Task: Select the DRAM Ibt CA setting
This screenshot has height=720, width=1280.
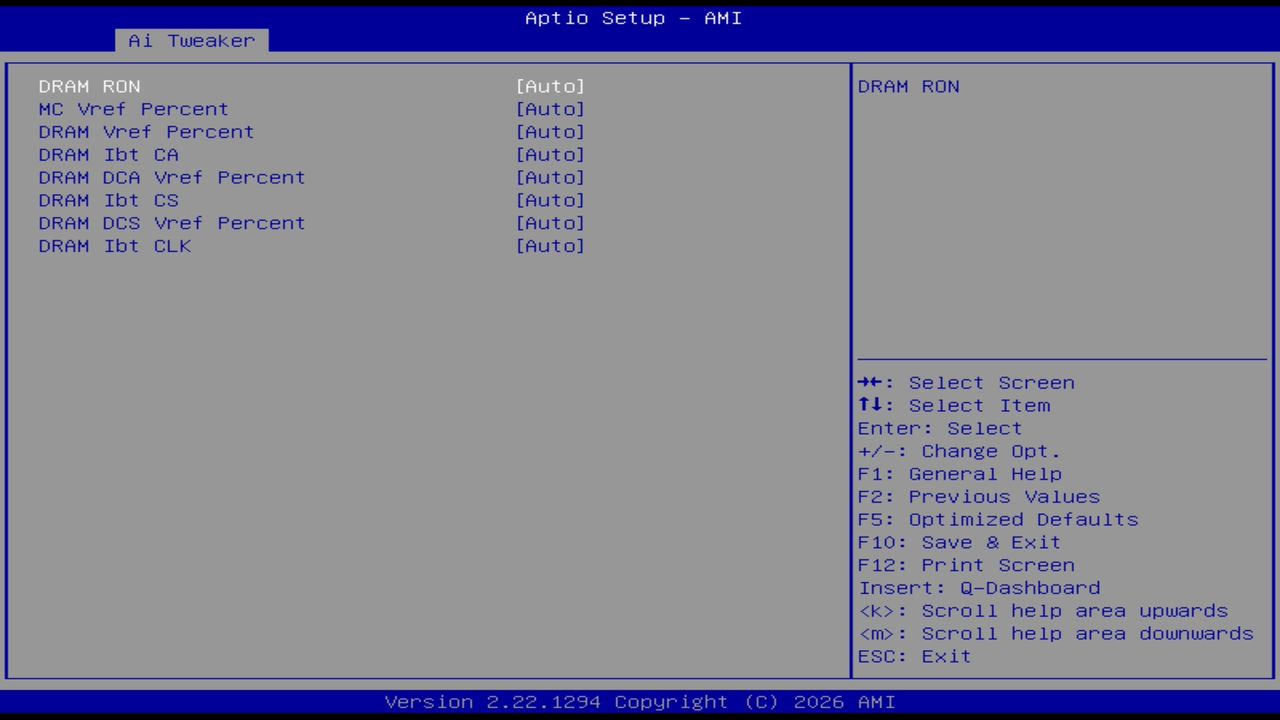Action: point(108,154)
